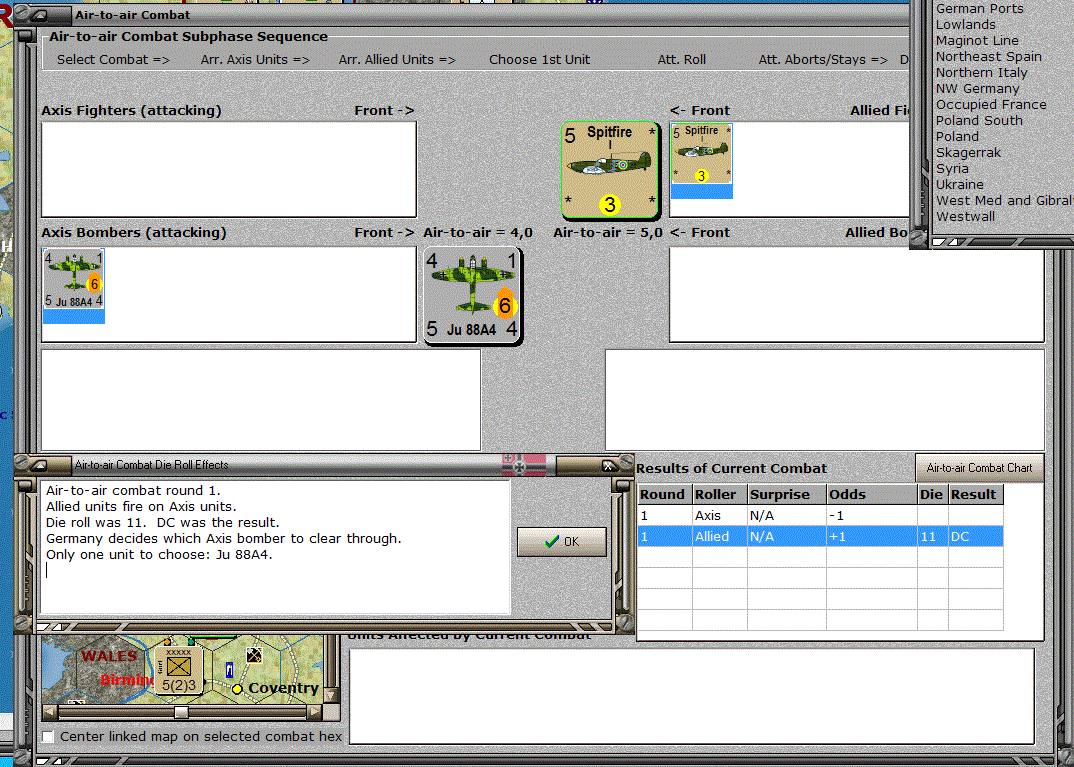The height and width of the screenshot is (767, 1074).
Task: Click the Die column header
Action: pyautogui.click(x=932, y=494)
